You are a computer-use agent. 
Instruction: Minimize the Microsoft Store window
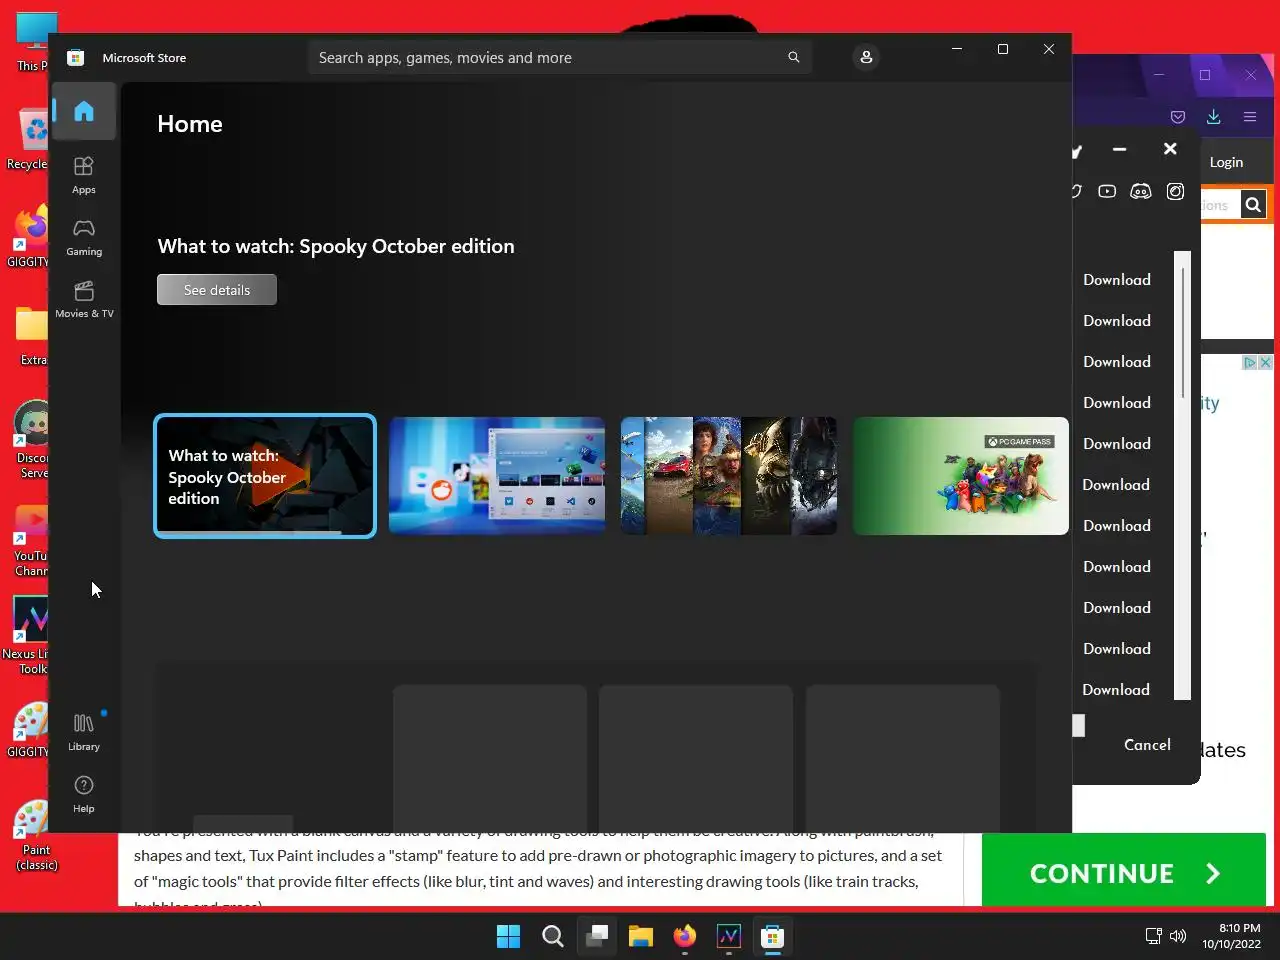957,49
